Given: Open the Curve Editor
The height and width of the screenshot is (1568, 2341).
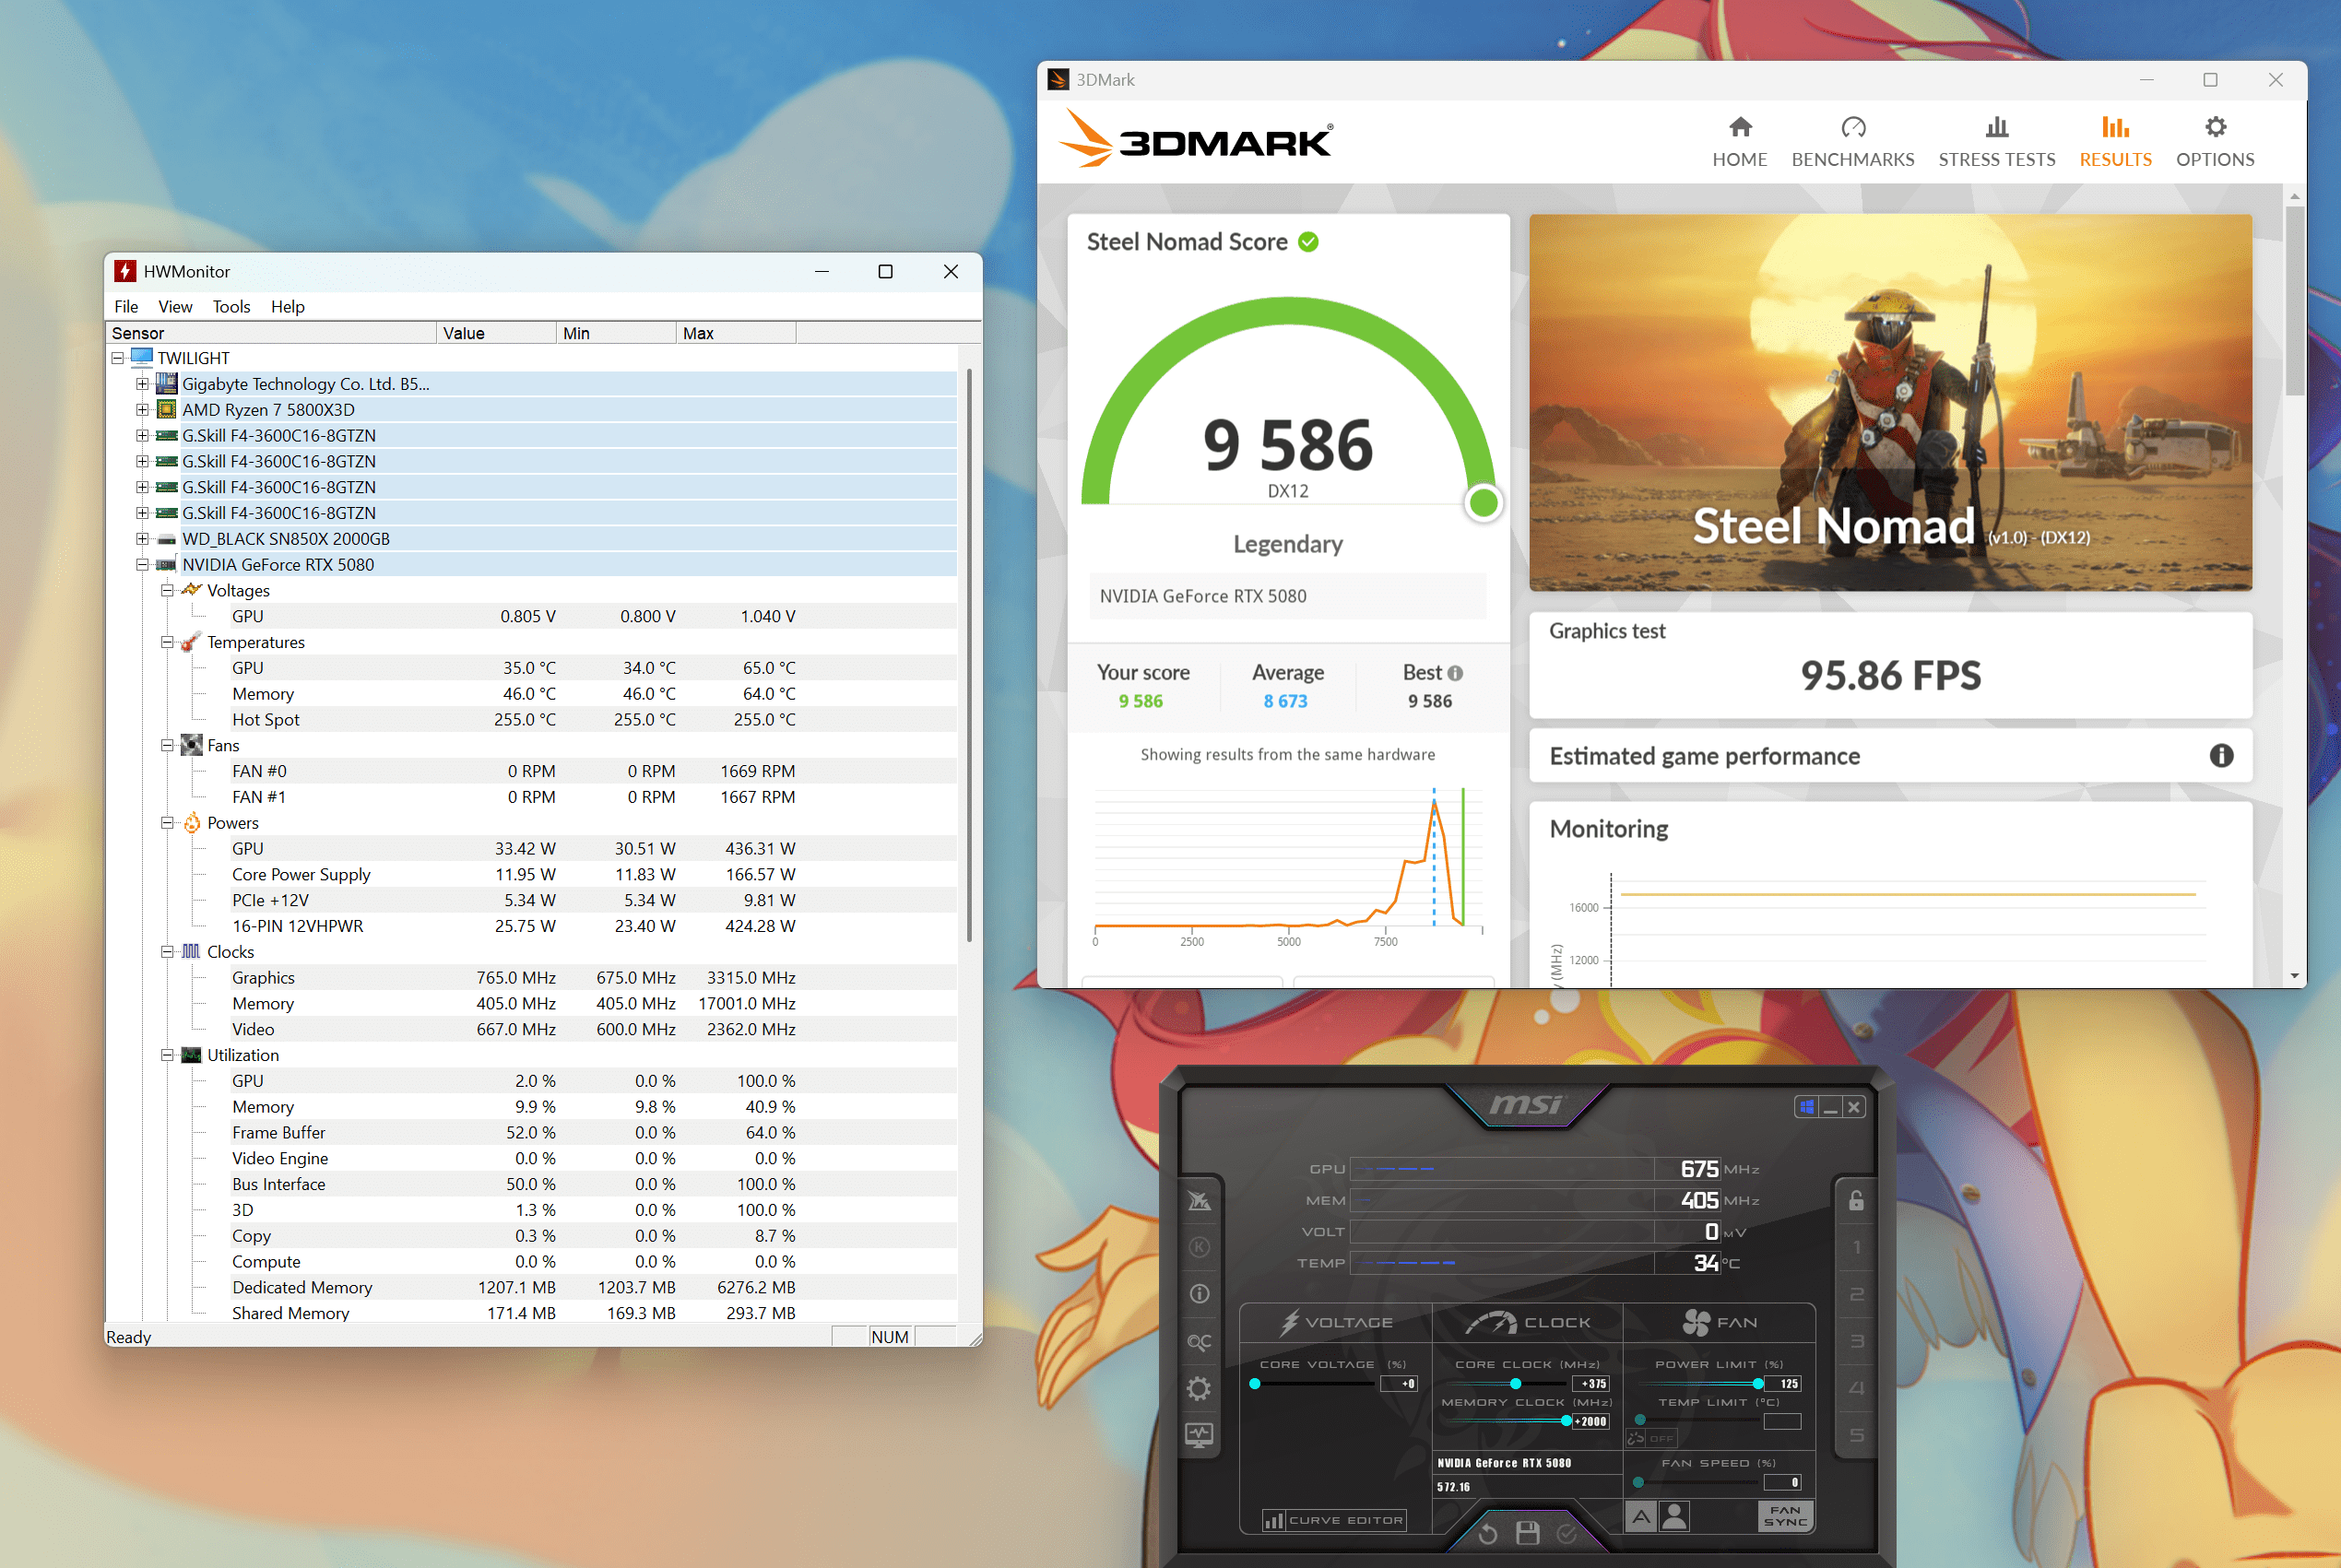Looking at the screenshot, I should click(x=1335, y=1520).
